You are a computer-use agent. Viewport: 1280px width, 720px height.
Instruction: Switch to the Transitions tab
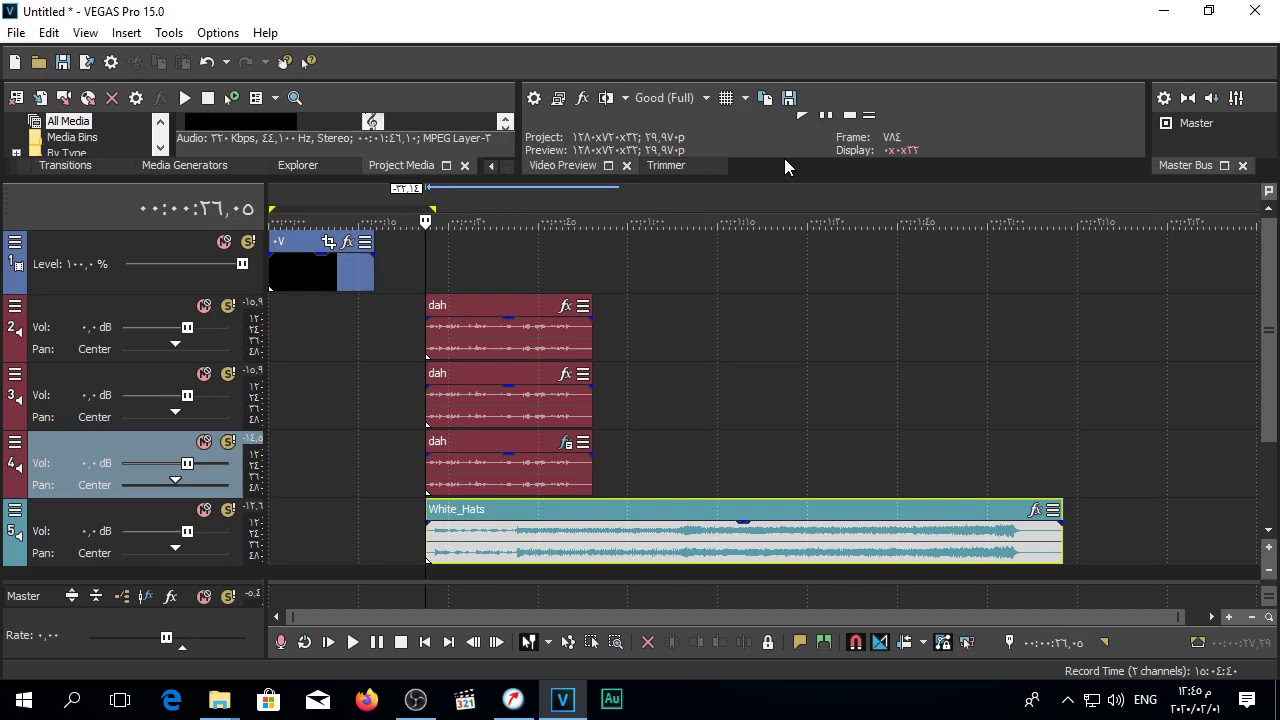click(65, 165)
